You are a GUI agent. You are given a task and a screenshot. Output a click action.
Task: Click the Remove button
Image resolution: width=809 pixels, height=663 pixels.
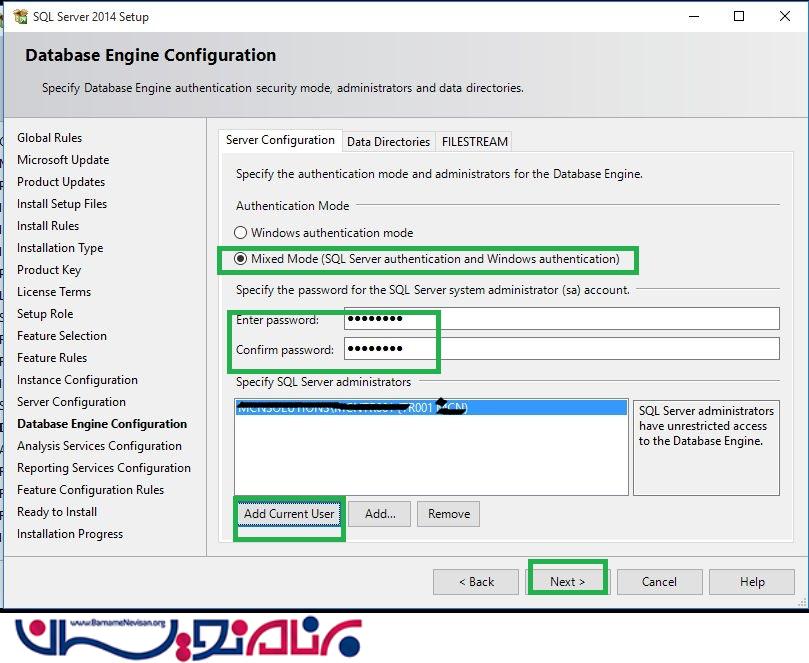click(x=448, y=514)
